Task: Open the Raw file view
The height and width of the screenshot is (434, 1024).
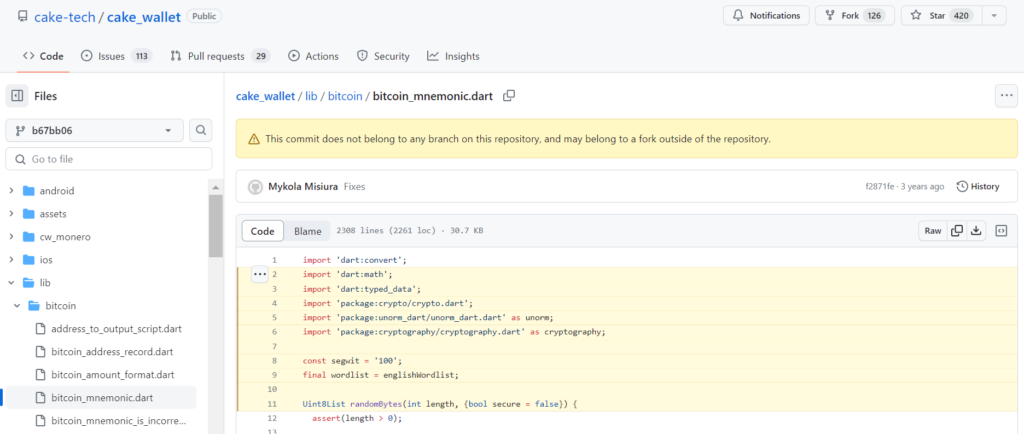Action: coord(933,231)
